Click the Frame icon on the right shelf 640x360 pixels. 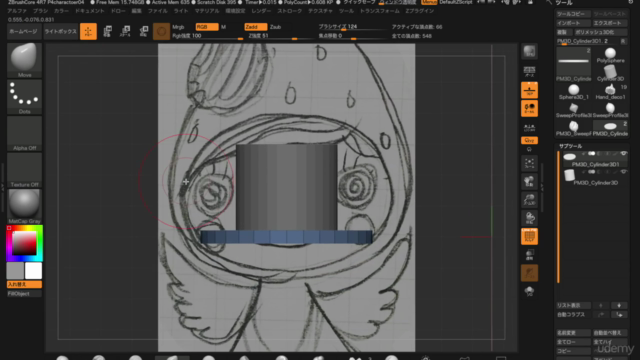pyautogui.click(x=529, y=164)
